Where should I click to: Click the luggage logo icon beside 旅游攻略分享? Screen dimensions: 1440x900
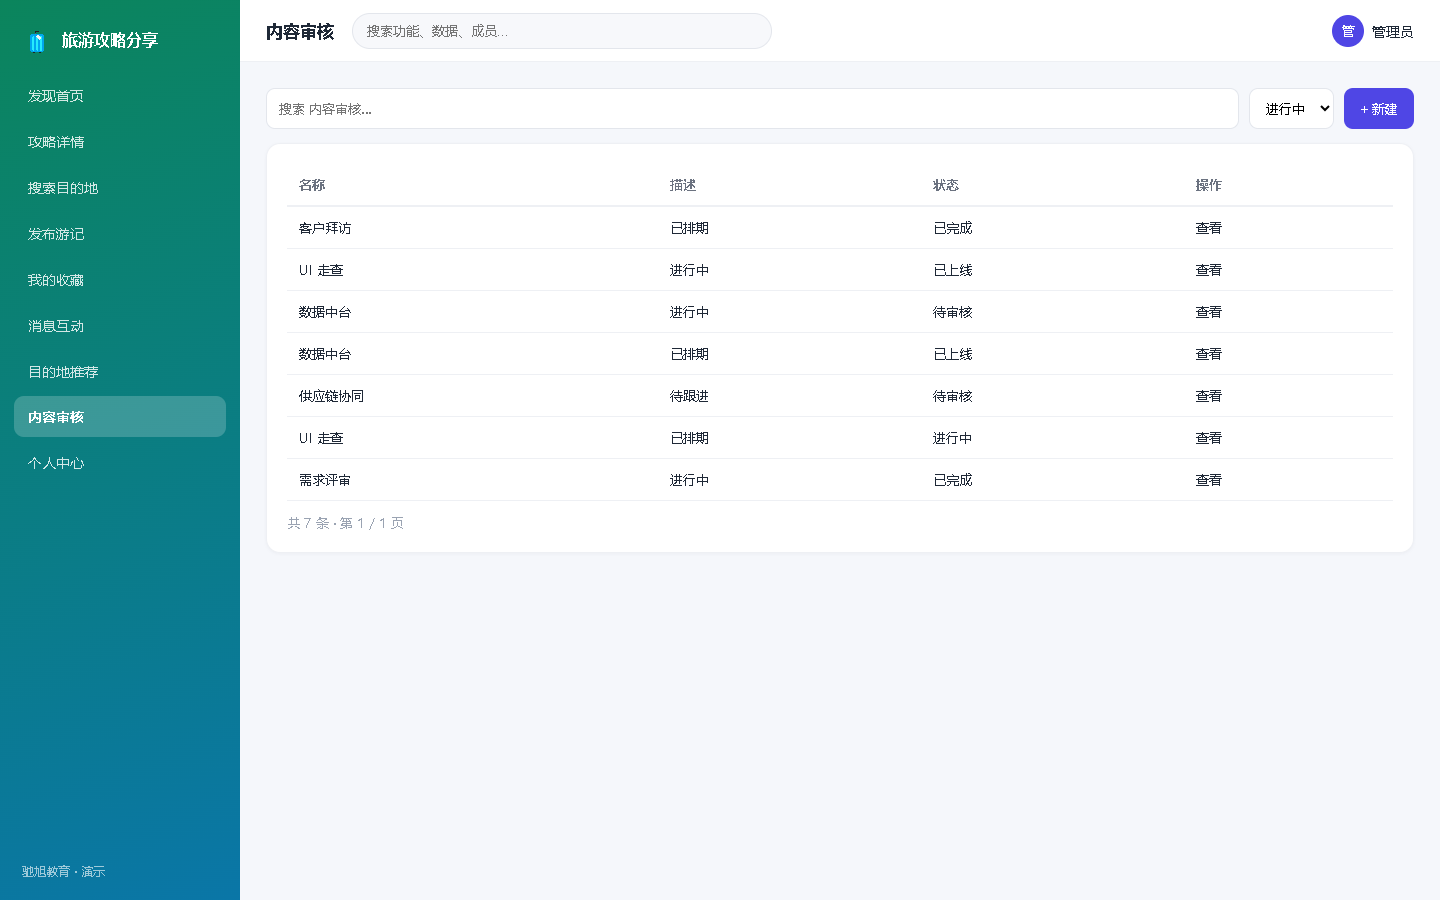[x=37, y=41]
